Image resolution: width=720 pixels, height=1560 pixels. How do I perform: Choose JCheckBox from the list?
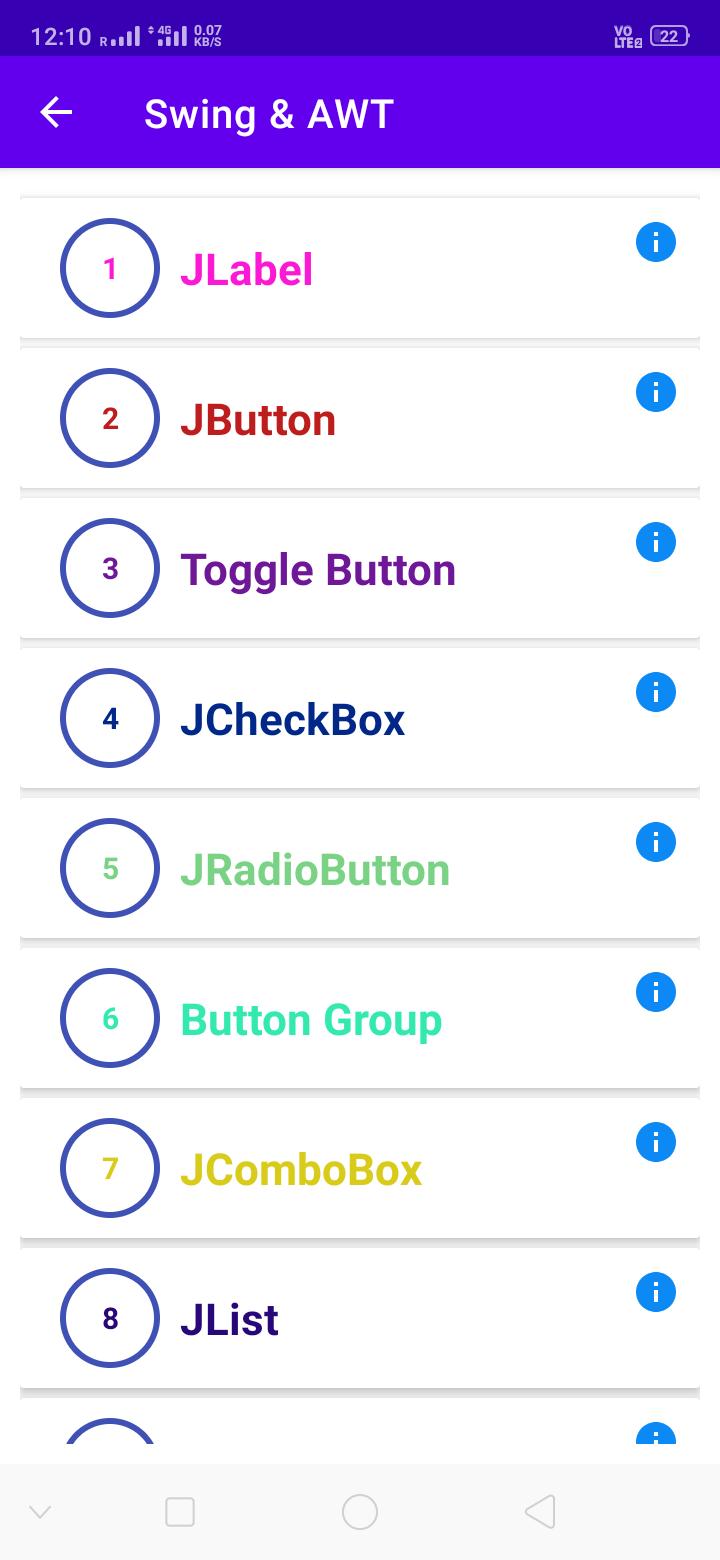point(360,718)
